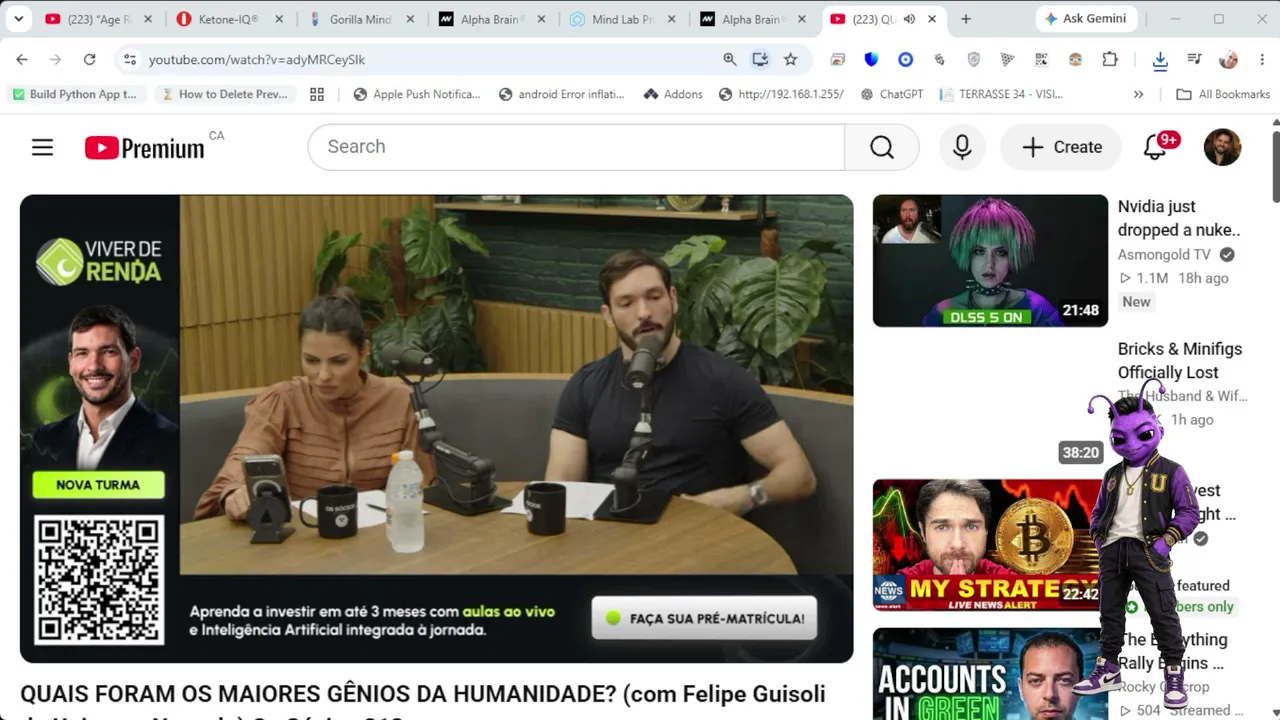Close the active YouTube tab
The width and height of the screenshot is (1280, 720).
(x=932, y=19)
